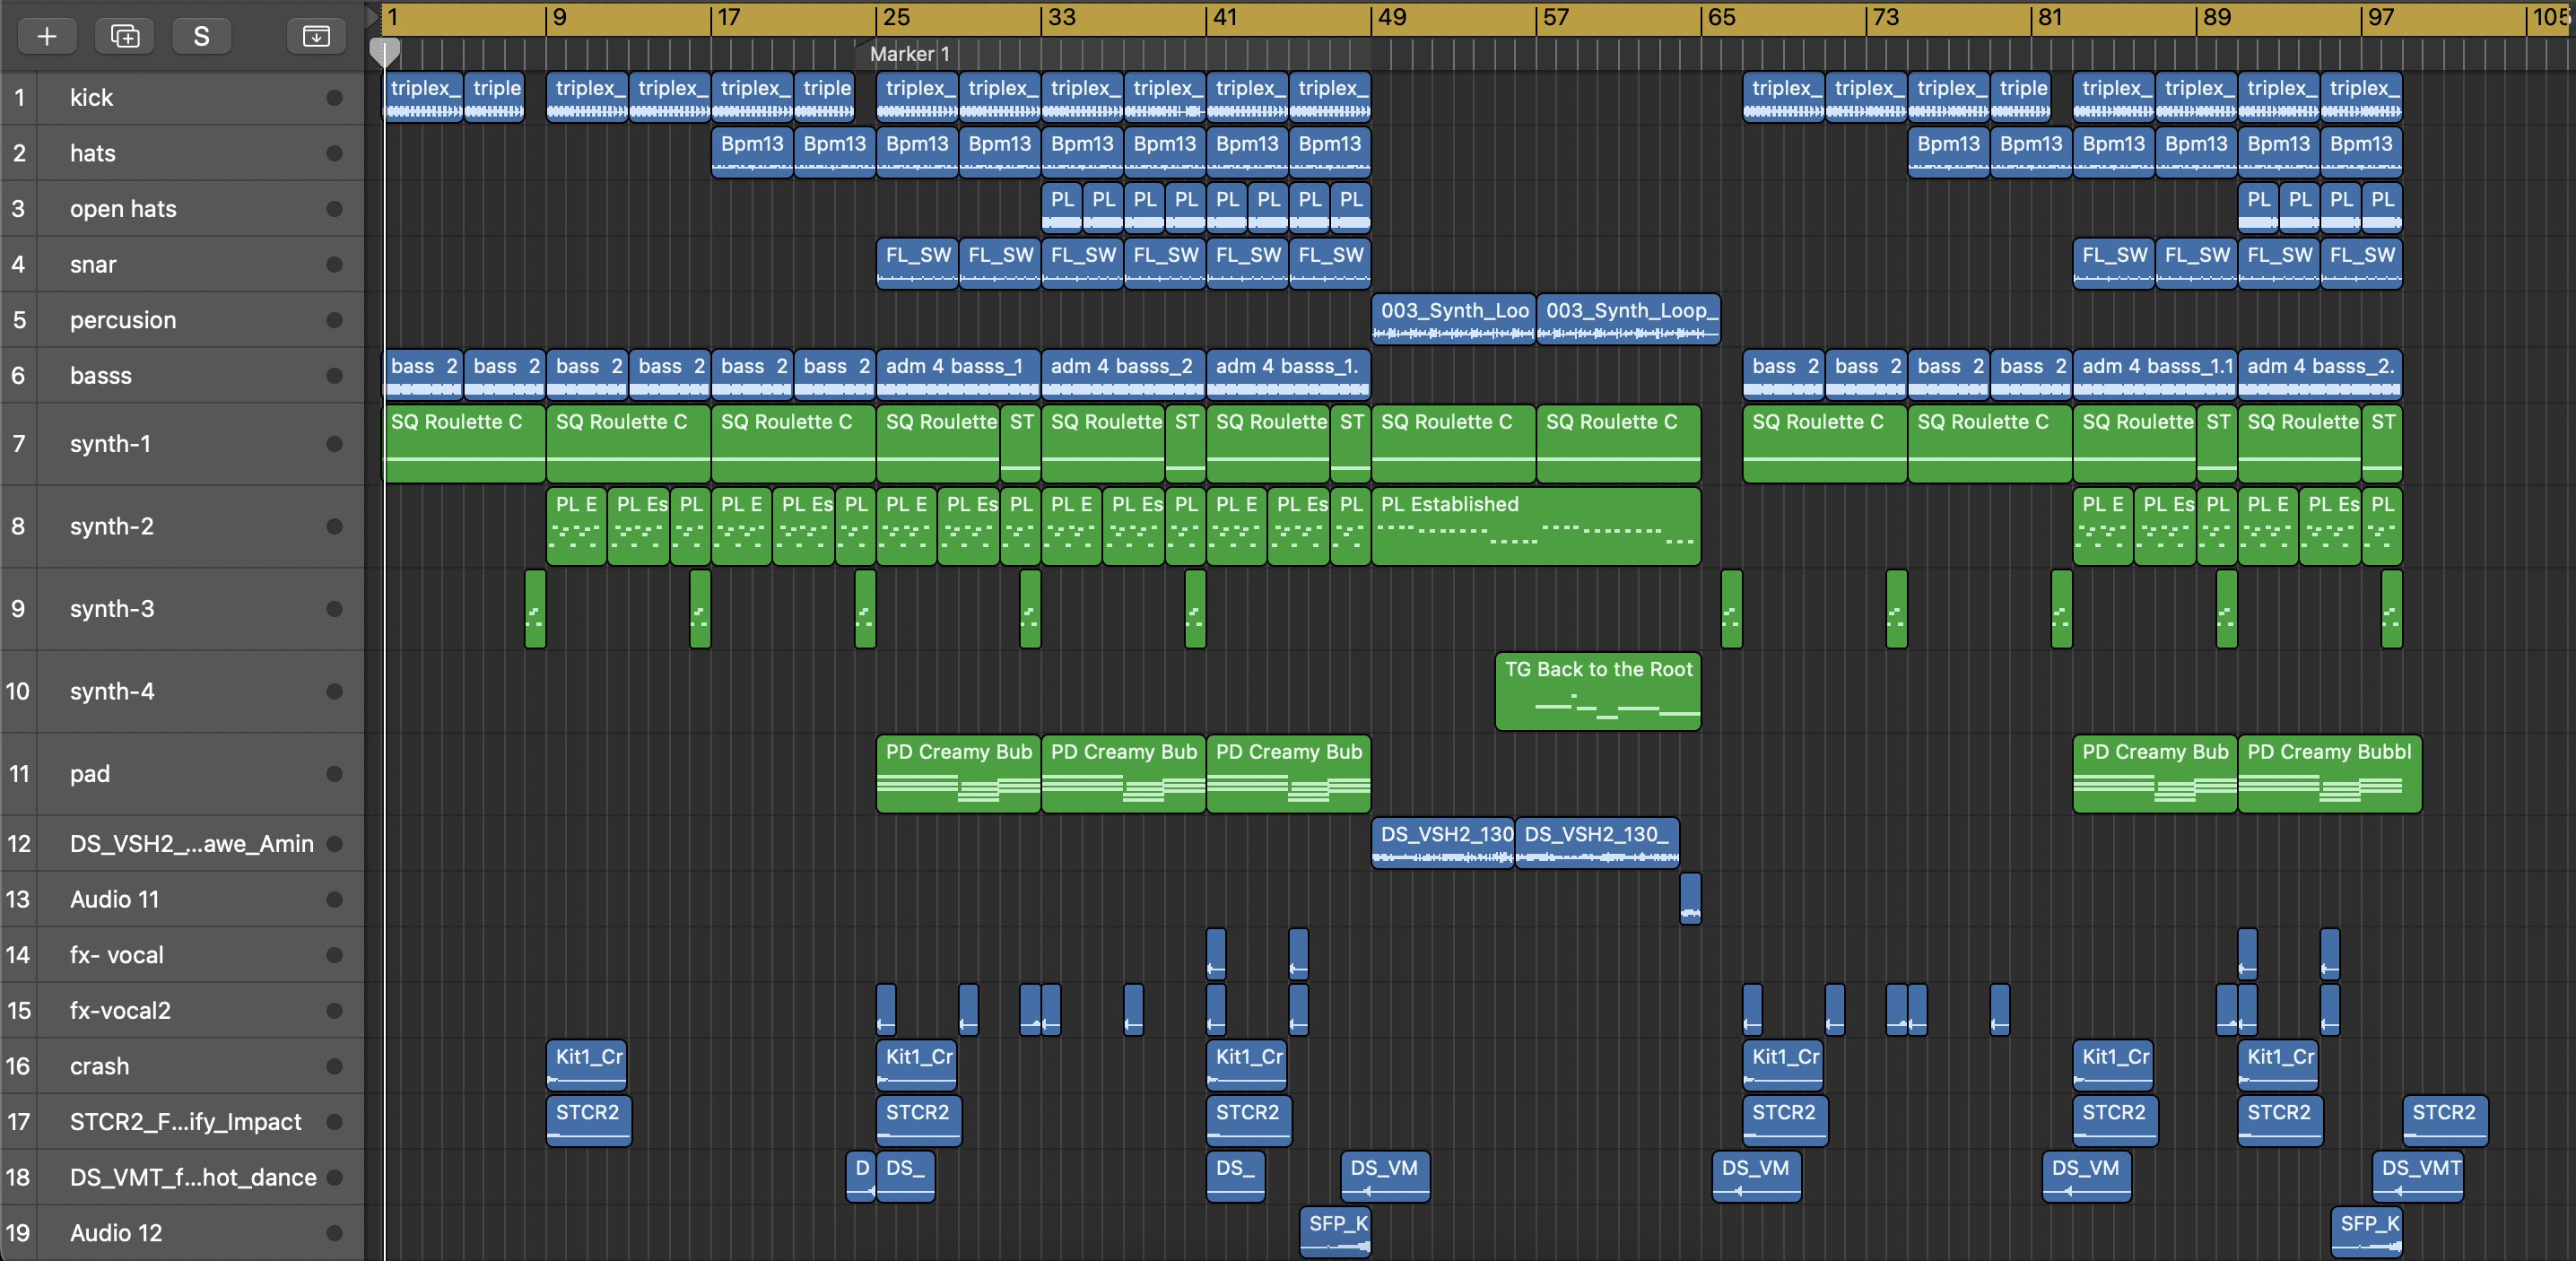
Task: Select the TG Back to the Root region
Action: point(1597,691)
